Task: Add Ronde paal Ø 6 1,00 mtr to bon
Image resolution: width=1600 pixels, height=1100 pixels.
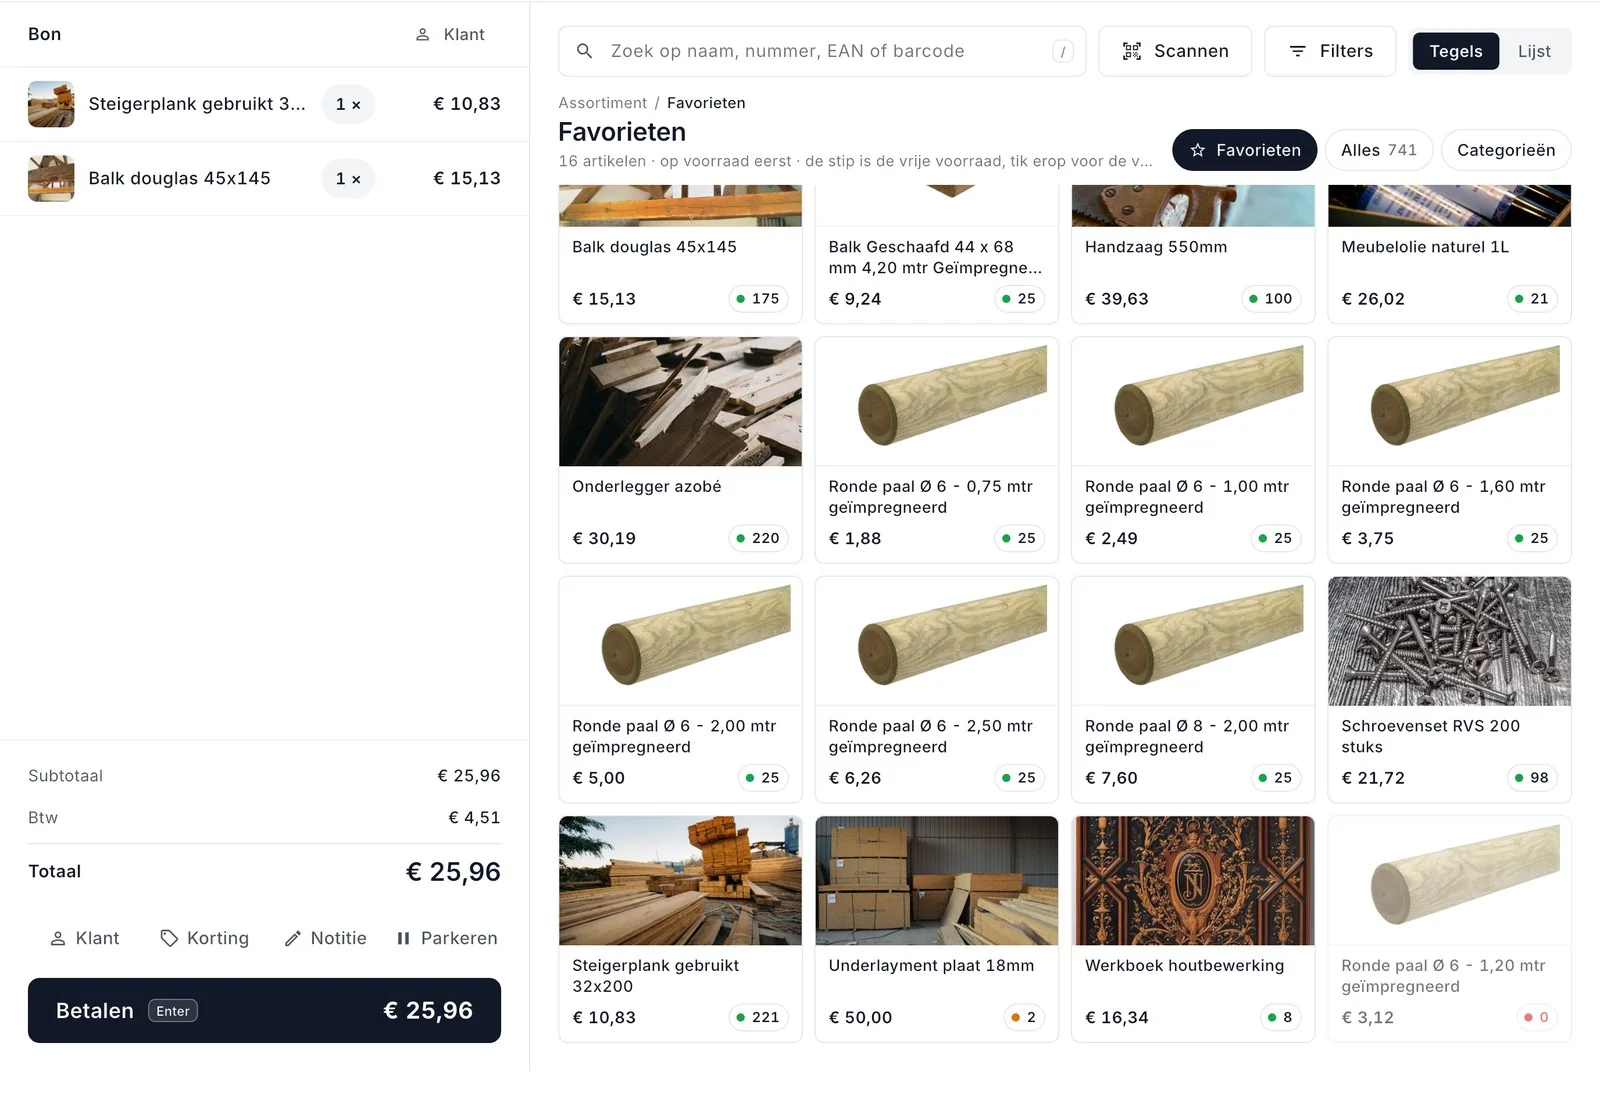Action: pos(1193,450)
